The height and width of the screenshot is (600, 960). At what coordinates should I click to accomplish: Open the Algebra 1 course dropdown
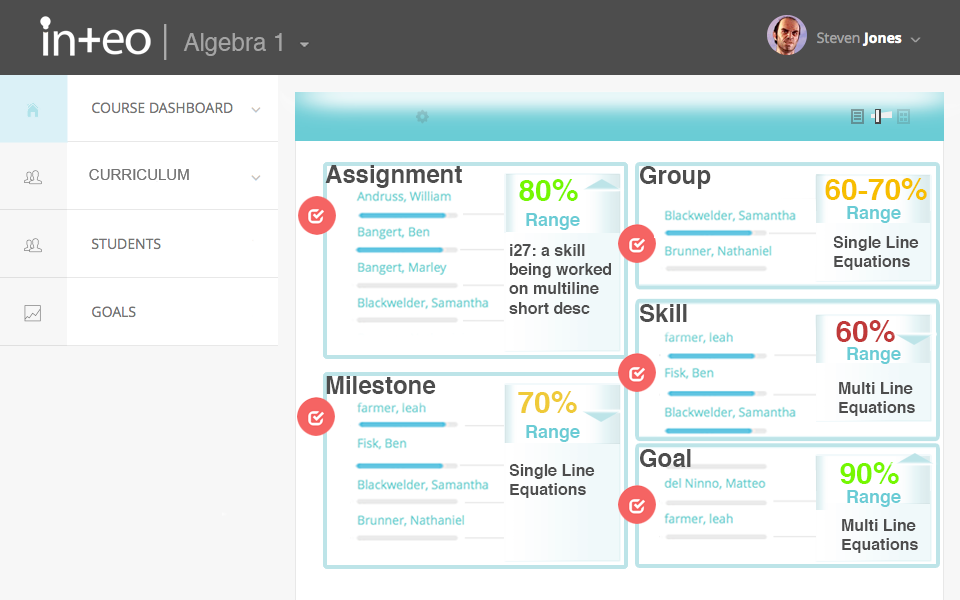click(x=304, y=44)
